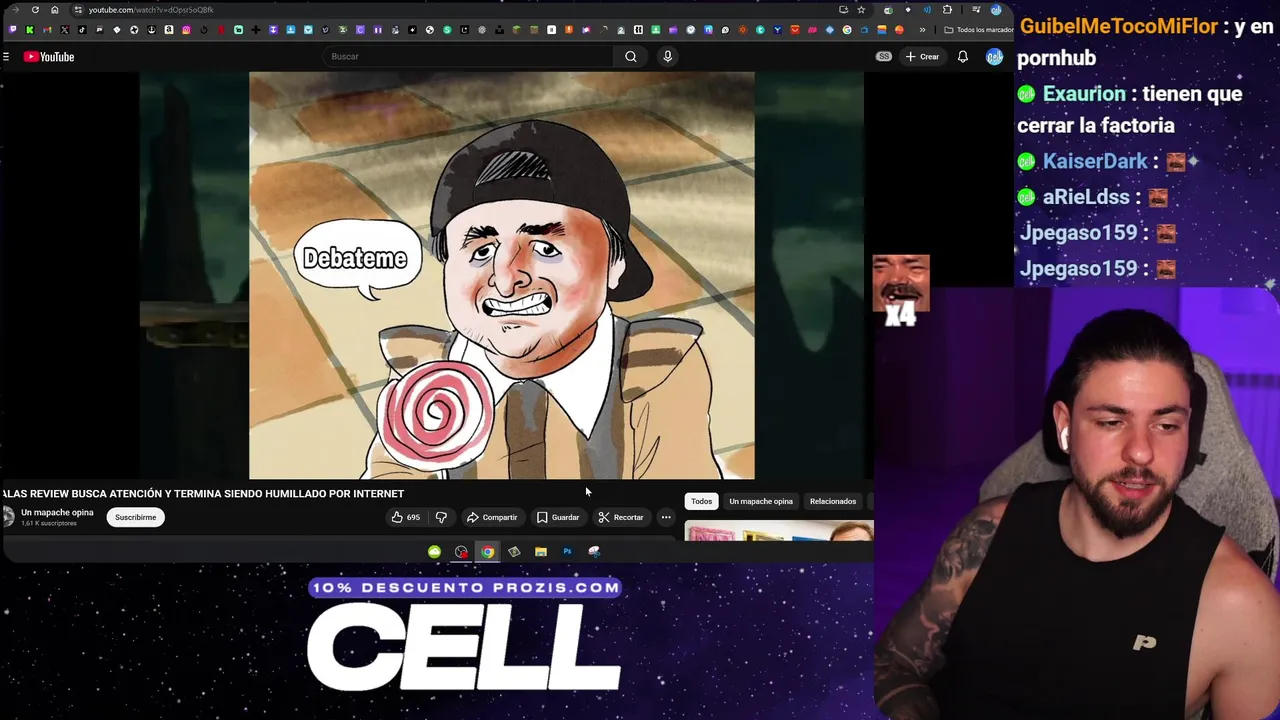Click the magnifier search button
Screen dimensions: 1280x720
tap(631, 57)
